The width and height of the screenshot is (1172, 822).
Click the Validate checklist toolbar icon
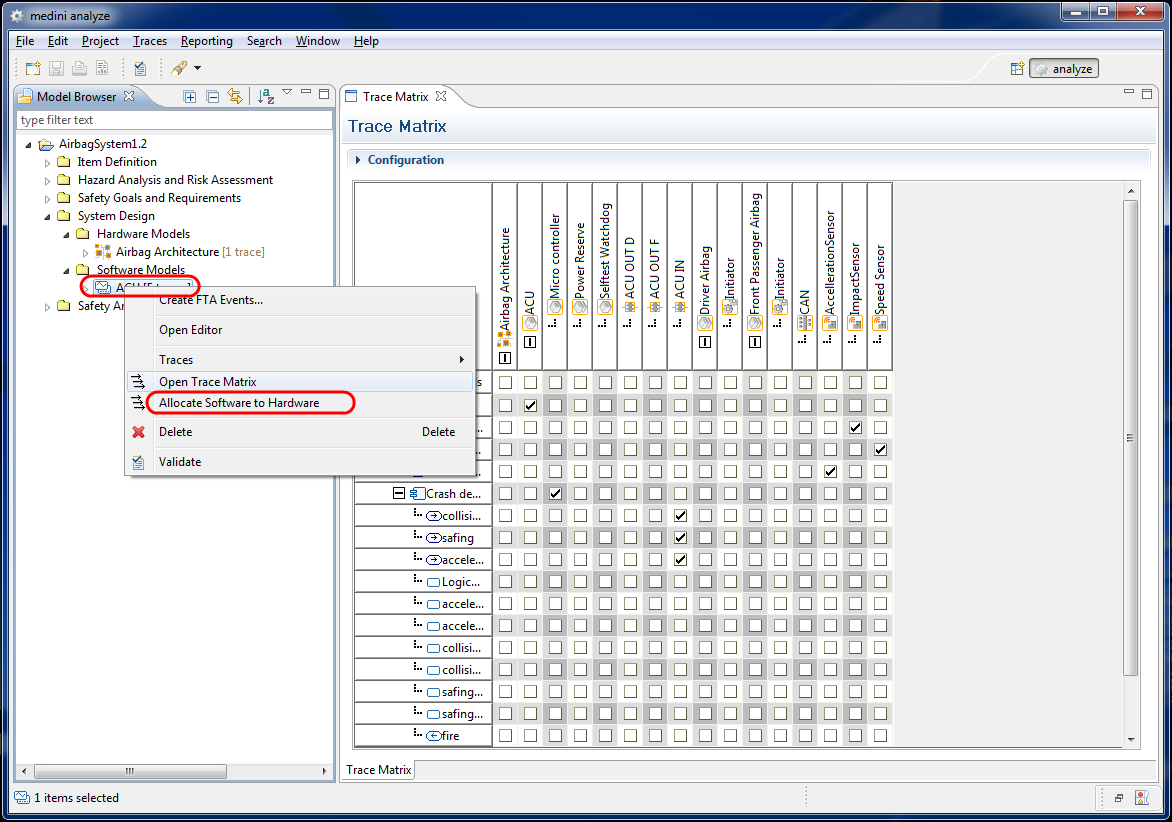point(140,68)
